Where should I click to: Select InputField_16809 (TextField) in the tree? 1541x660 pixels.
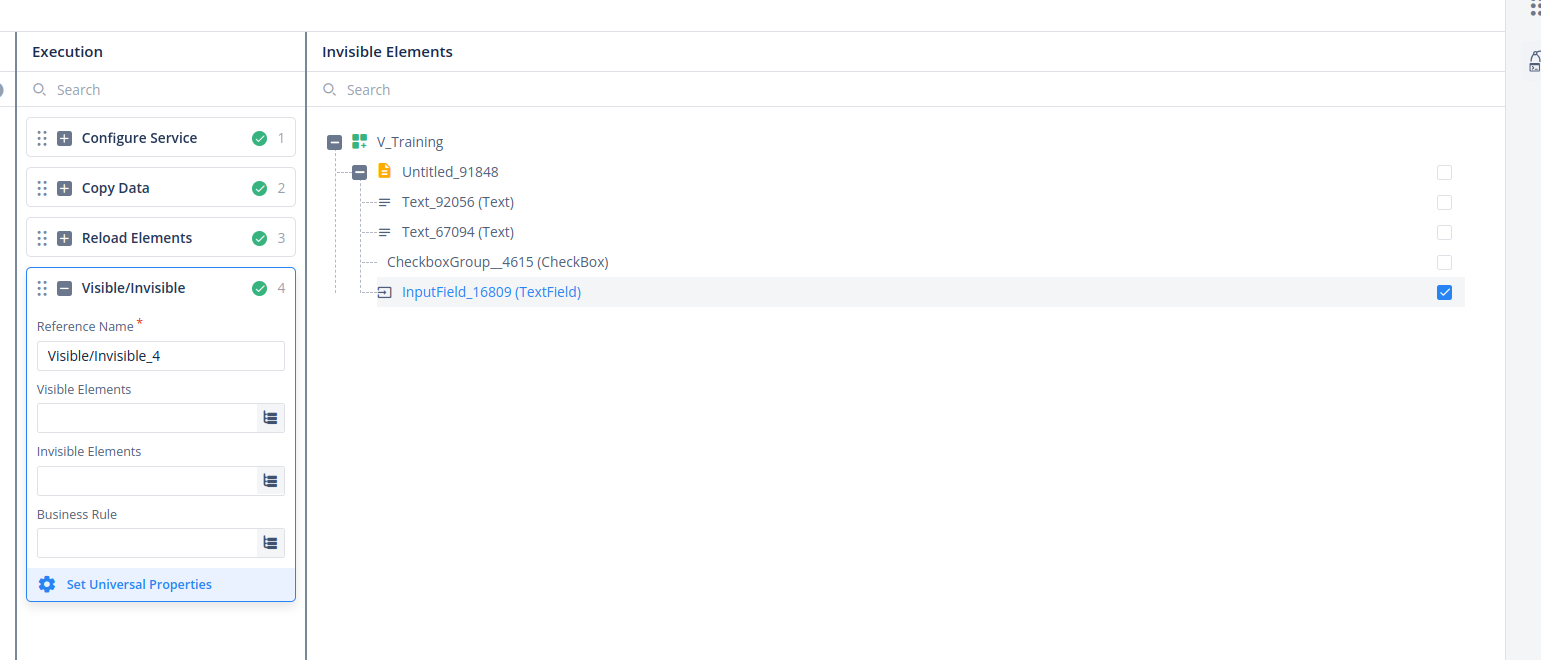[491, 292]
